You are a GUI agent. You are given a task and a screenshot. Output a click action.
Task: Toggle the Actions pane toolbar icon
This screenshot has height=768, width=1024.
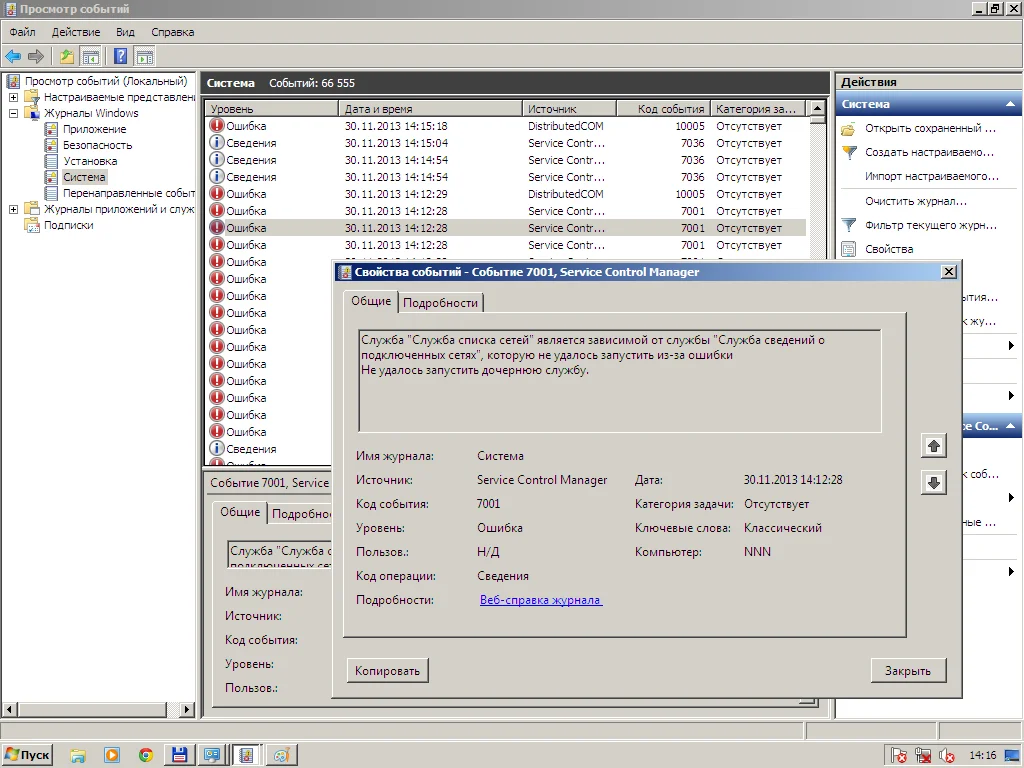tap(145, 56)
